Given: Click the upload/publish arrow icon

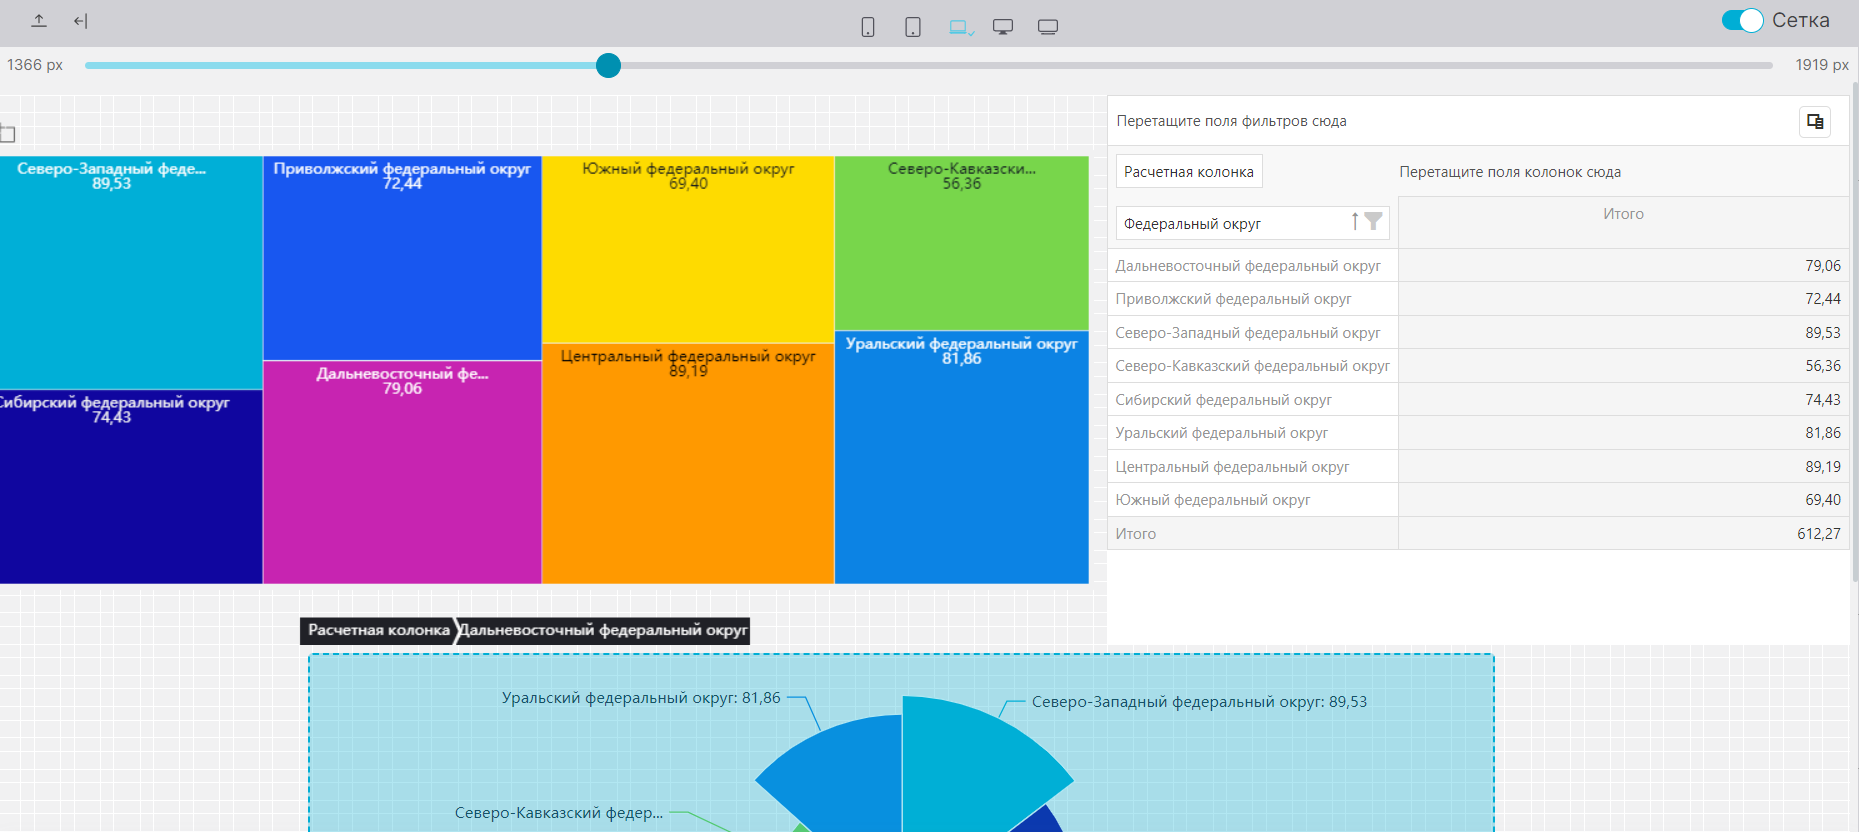Looking at the screenshot, I should point(39,21).
